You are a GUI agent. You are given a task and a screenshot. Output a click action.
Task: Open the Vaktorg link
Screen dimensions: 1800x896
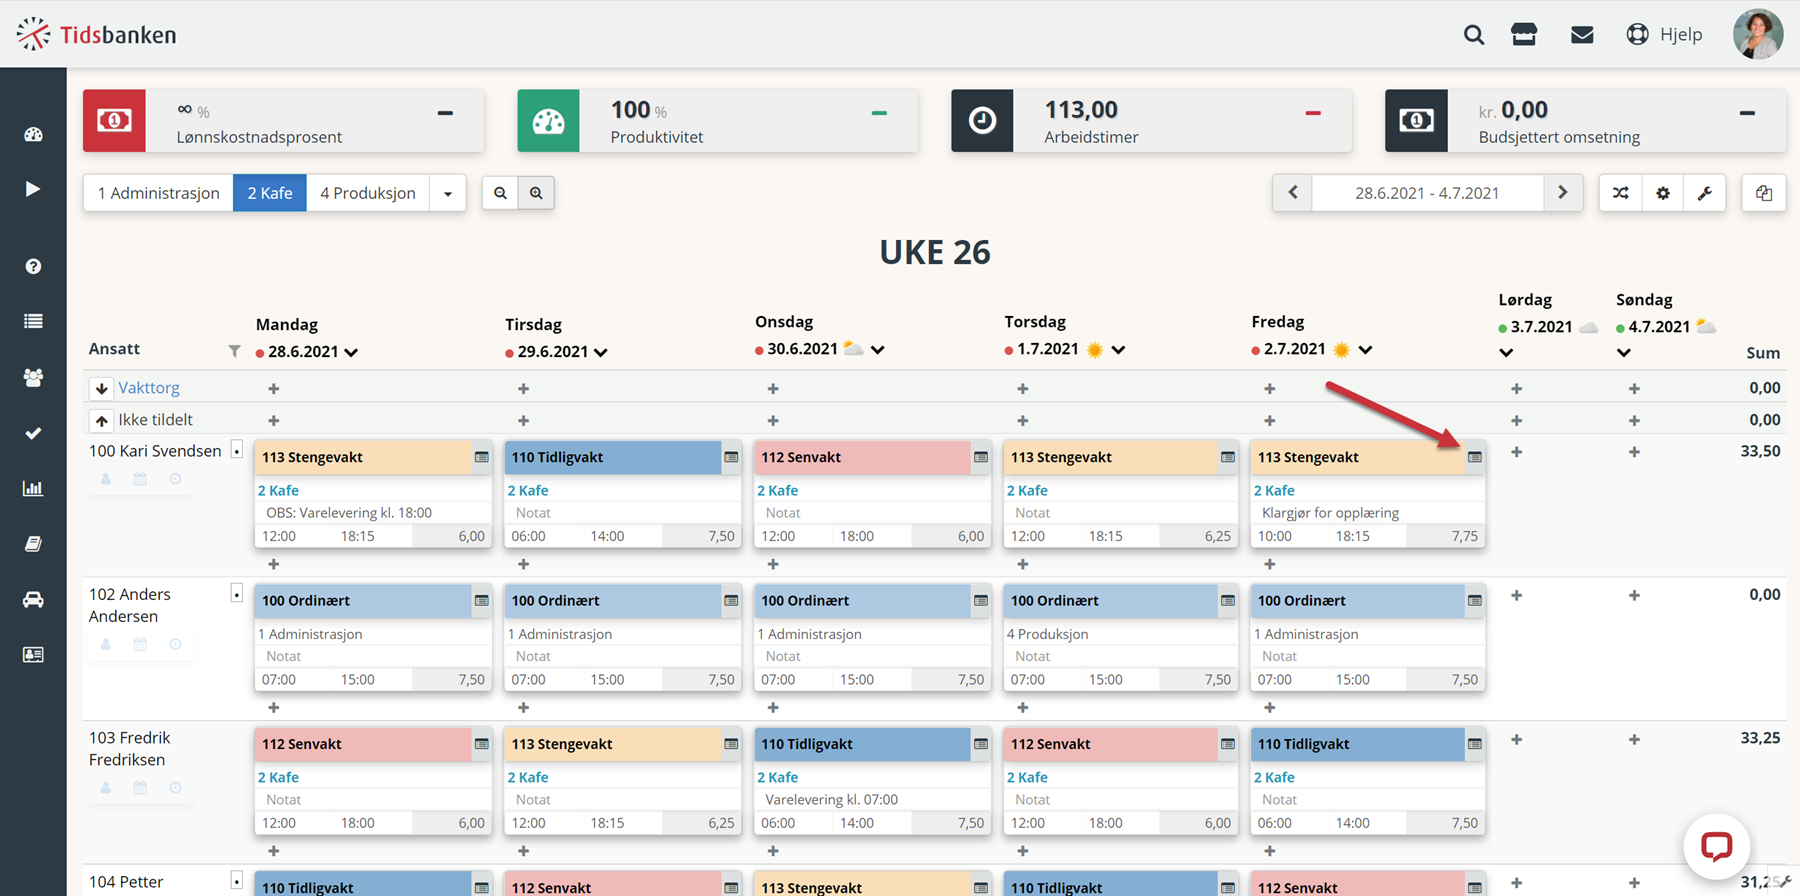click(149, 388)
